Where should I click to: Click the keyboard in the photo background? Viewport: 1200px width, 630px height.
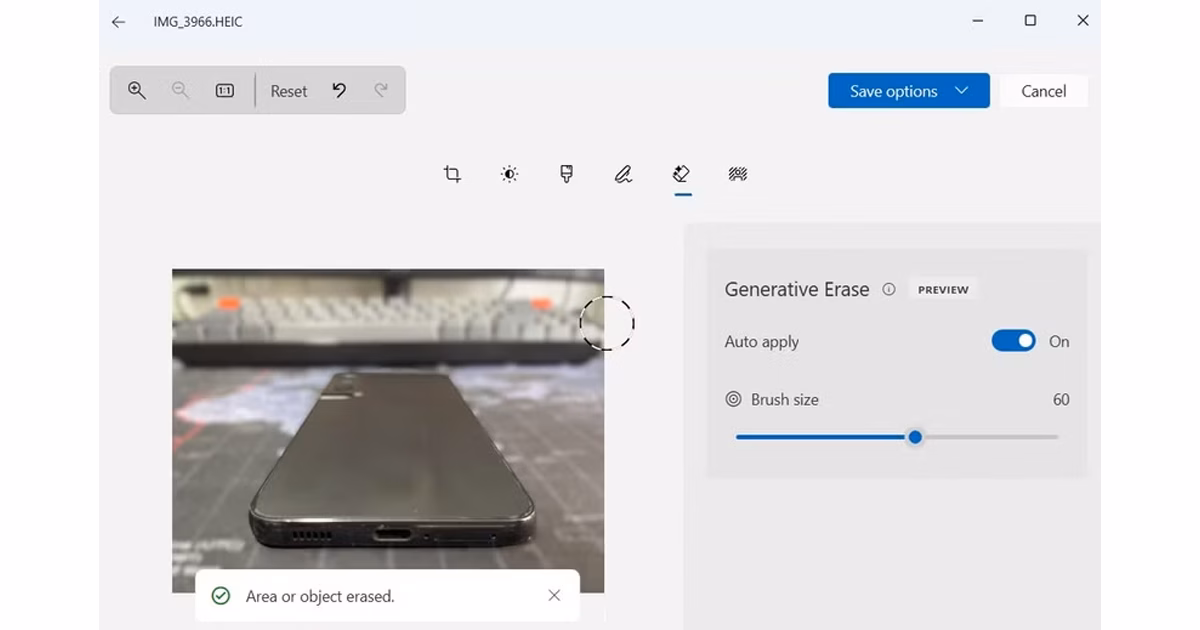(388, 320)
